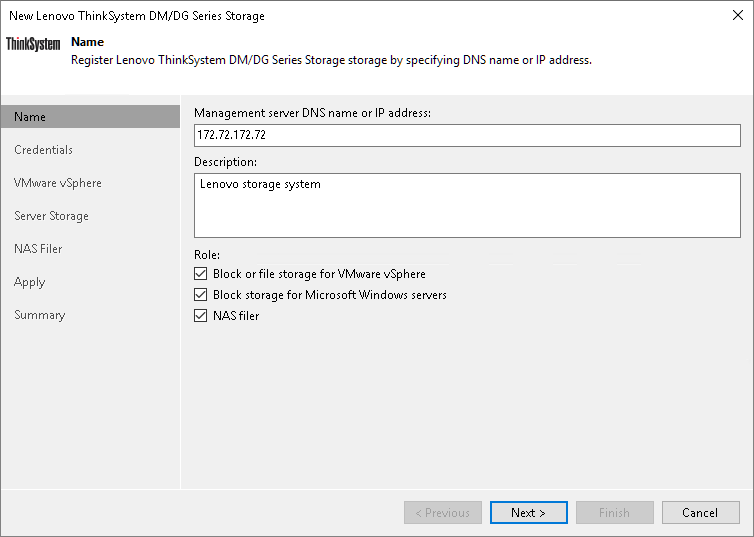Cancel the storage registration wizard

pos(701,513)
